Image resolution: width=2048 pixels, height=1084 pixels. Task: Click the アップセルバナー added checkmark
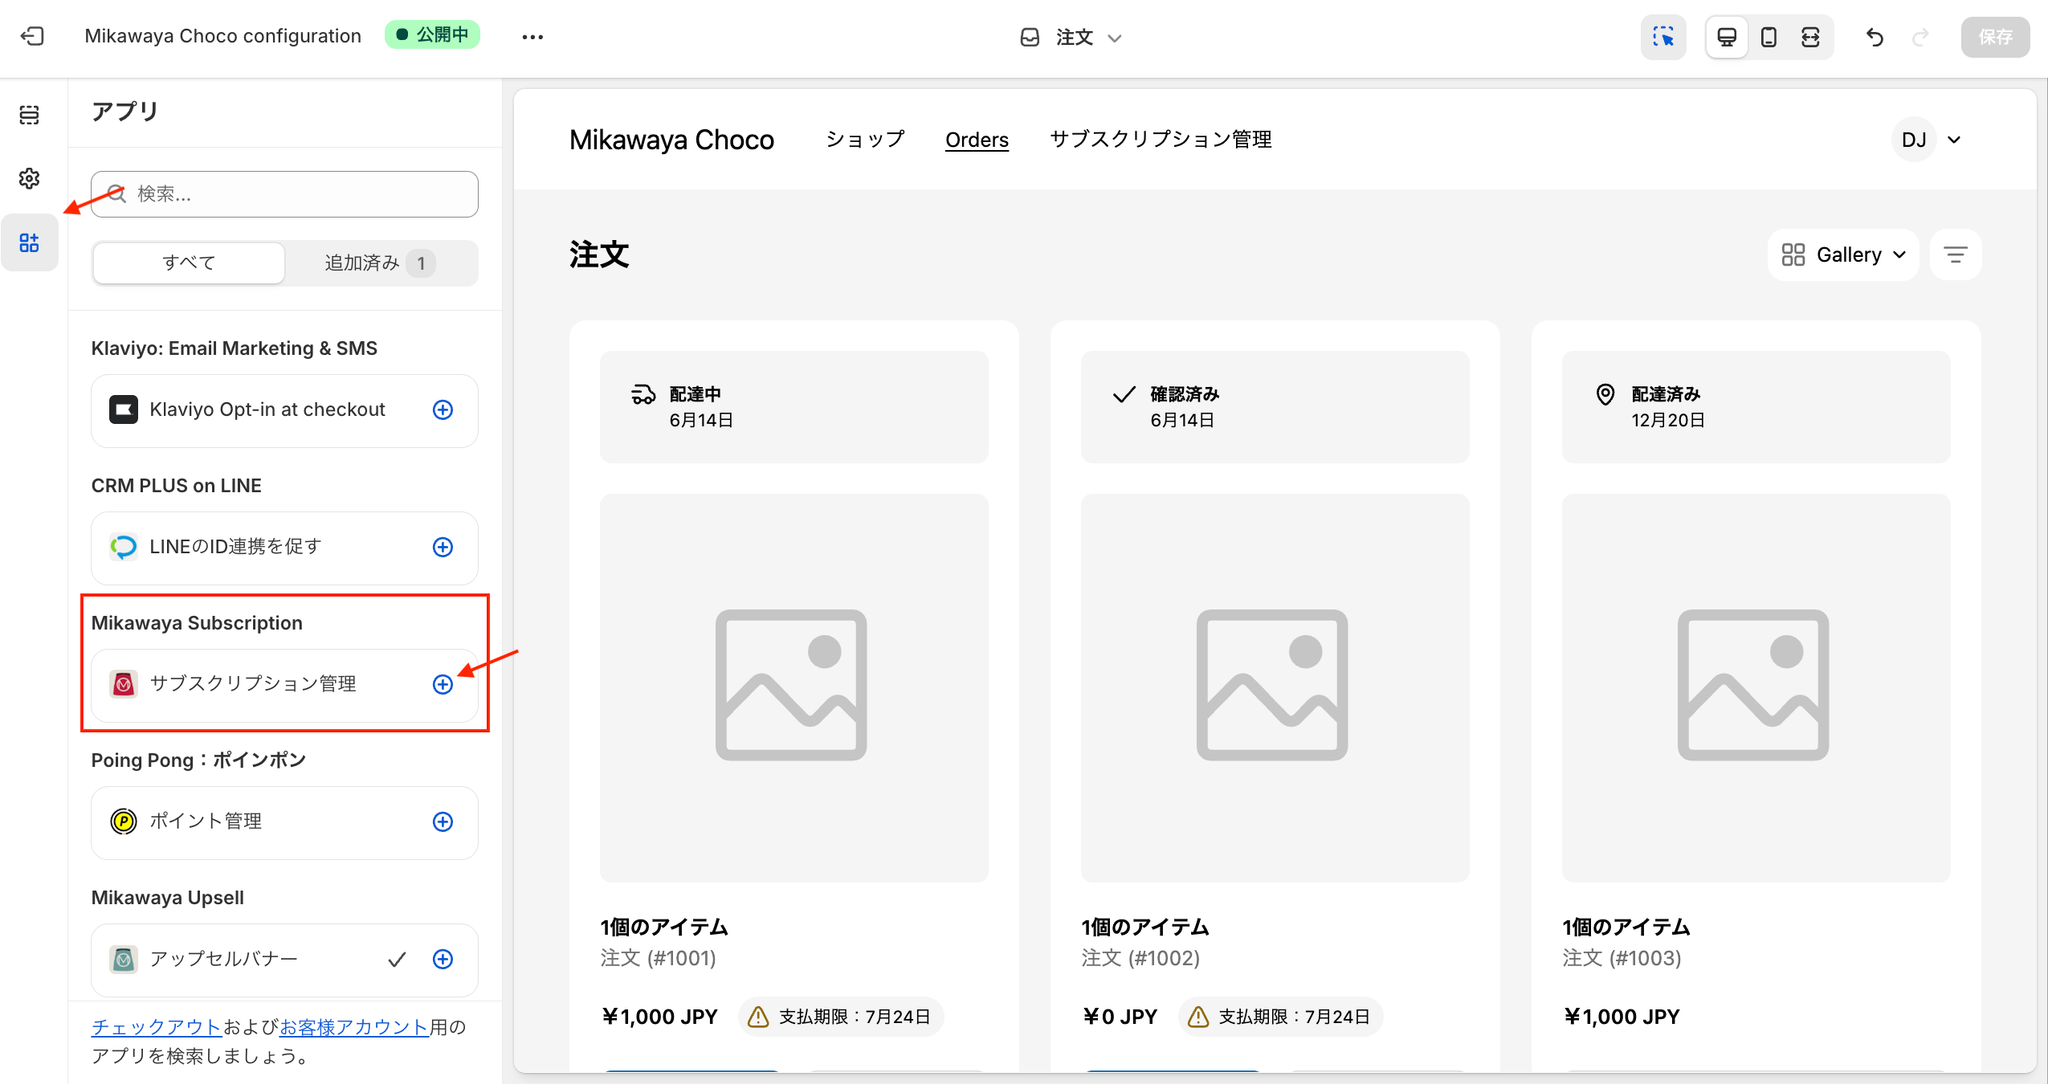[397, 959]
